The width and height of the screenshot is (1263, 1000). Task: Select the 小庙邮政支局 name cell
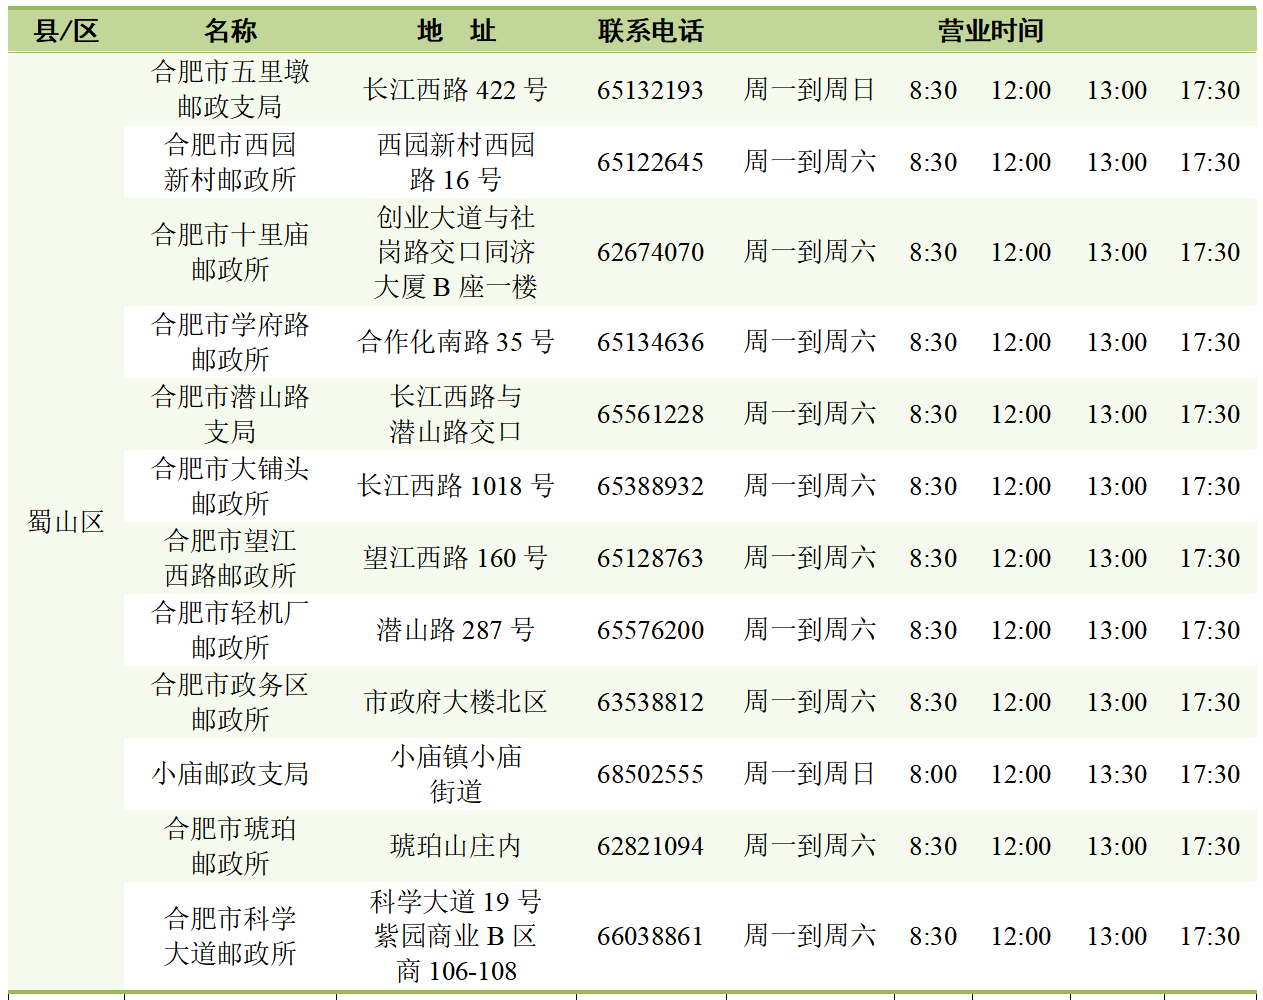pos(230,774)
